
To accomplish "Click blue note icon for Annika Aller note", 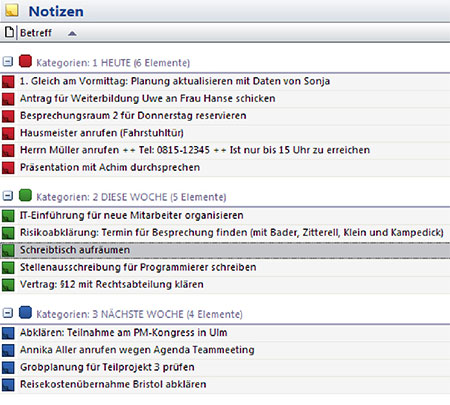I will point(8,350).
